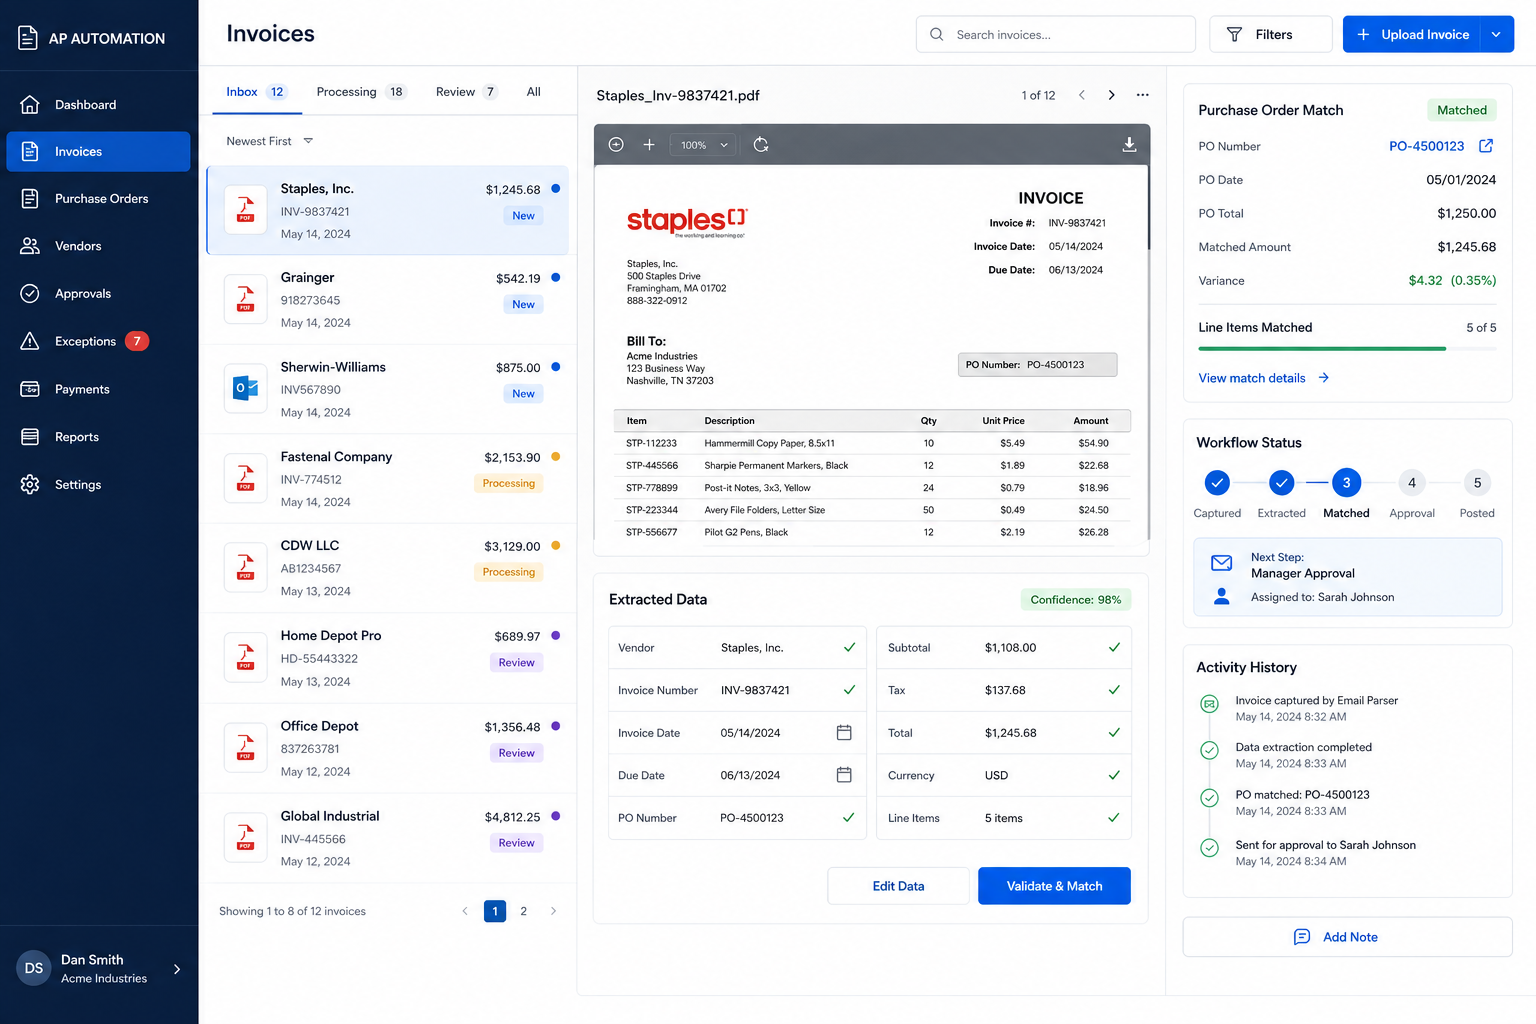Click the Staples invoice PDF file icon
This screenshot has height=1024, width=1536.
245,210
